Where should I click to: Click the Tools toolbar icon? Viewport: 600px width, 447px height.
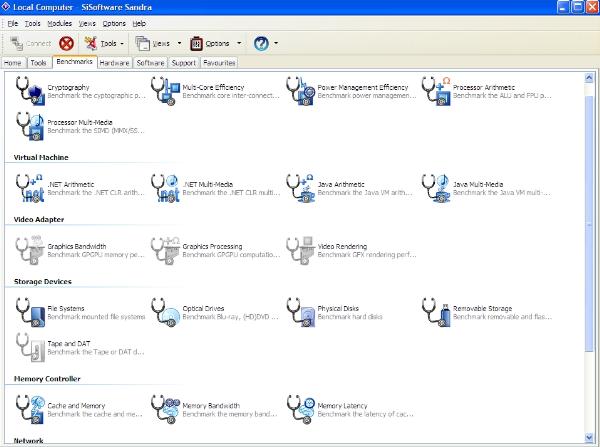pyautogui.click(x=91, y=43)
